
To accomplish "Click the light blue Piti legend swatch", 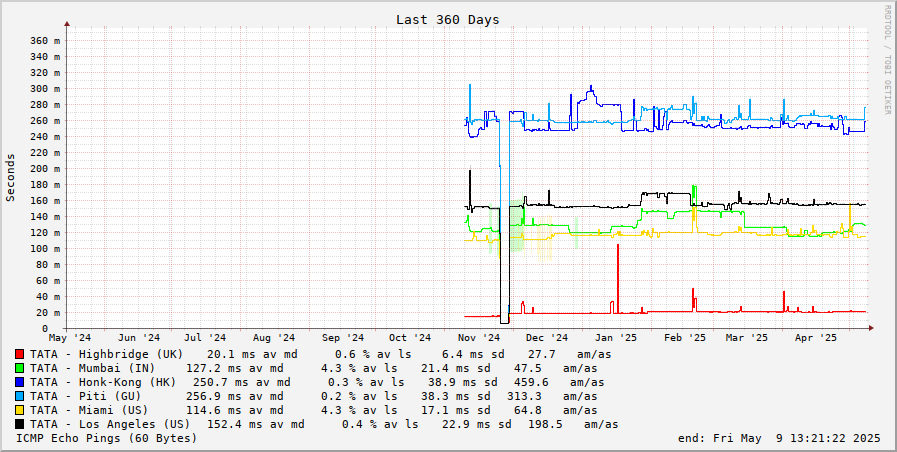I will [20, 396].
